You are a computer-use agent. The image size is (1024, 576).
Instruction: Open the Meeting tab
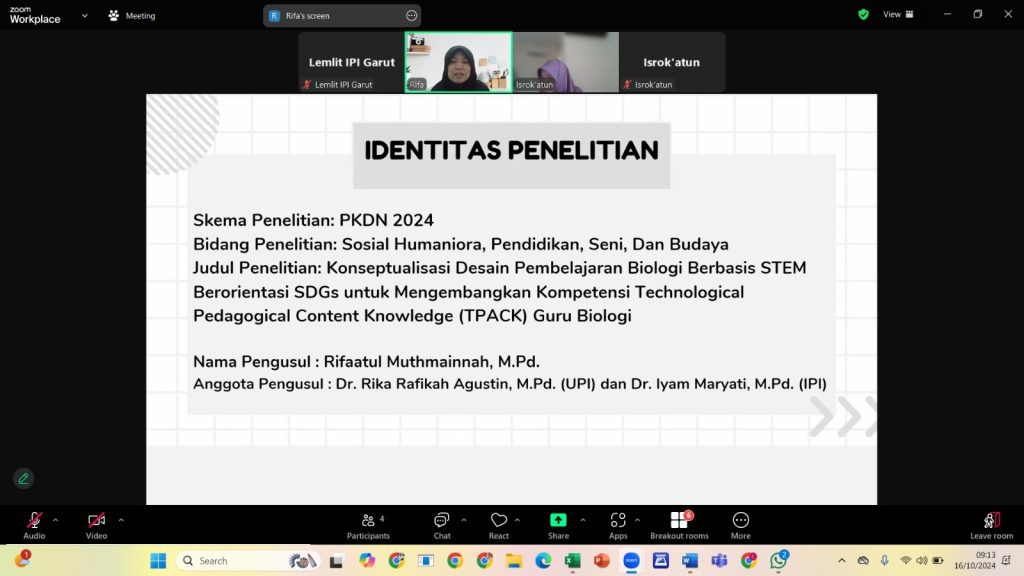coord(132,16)
